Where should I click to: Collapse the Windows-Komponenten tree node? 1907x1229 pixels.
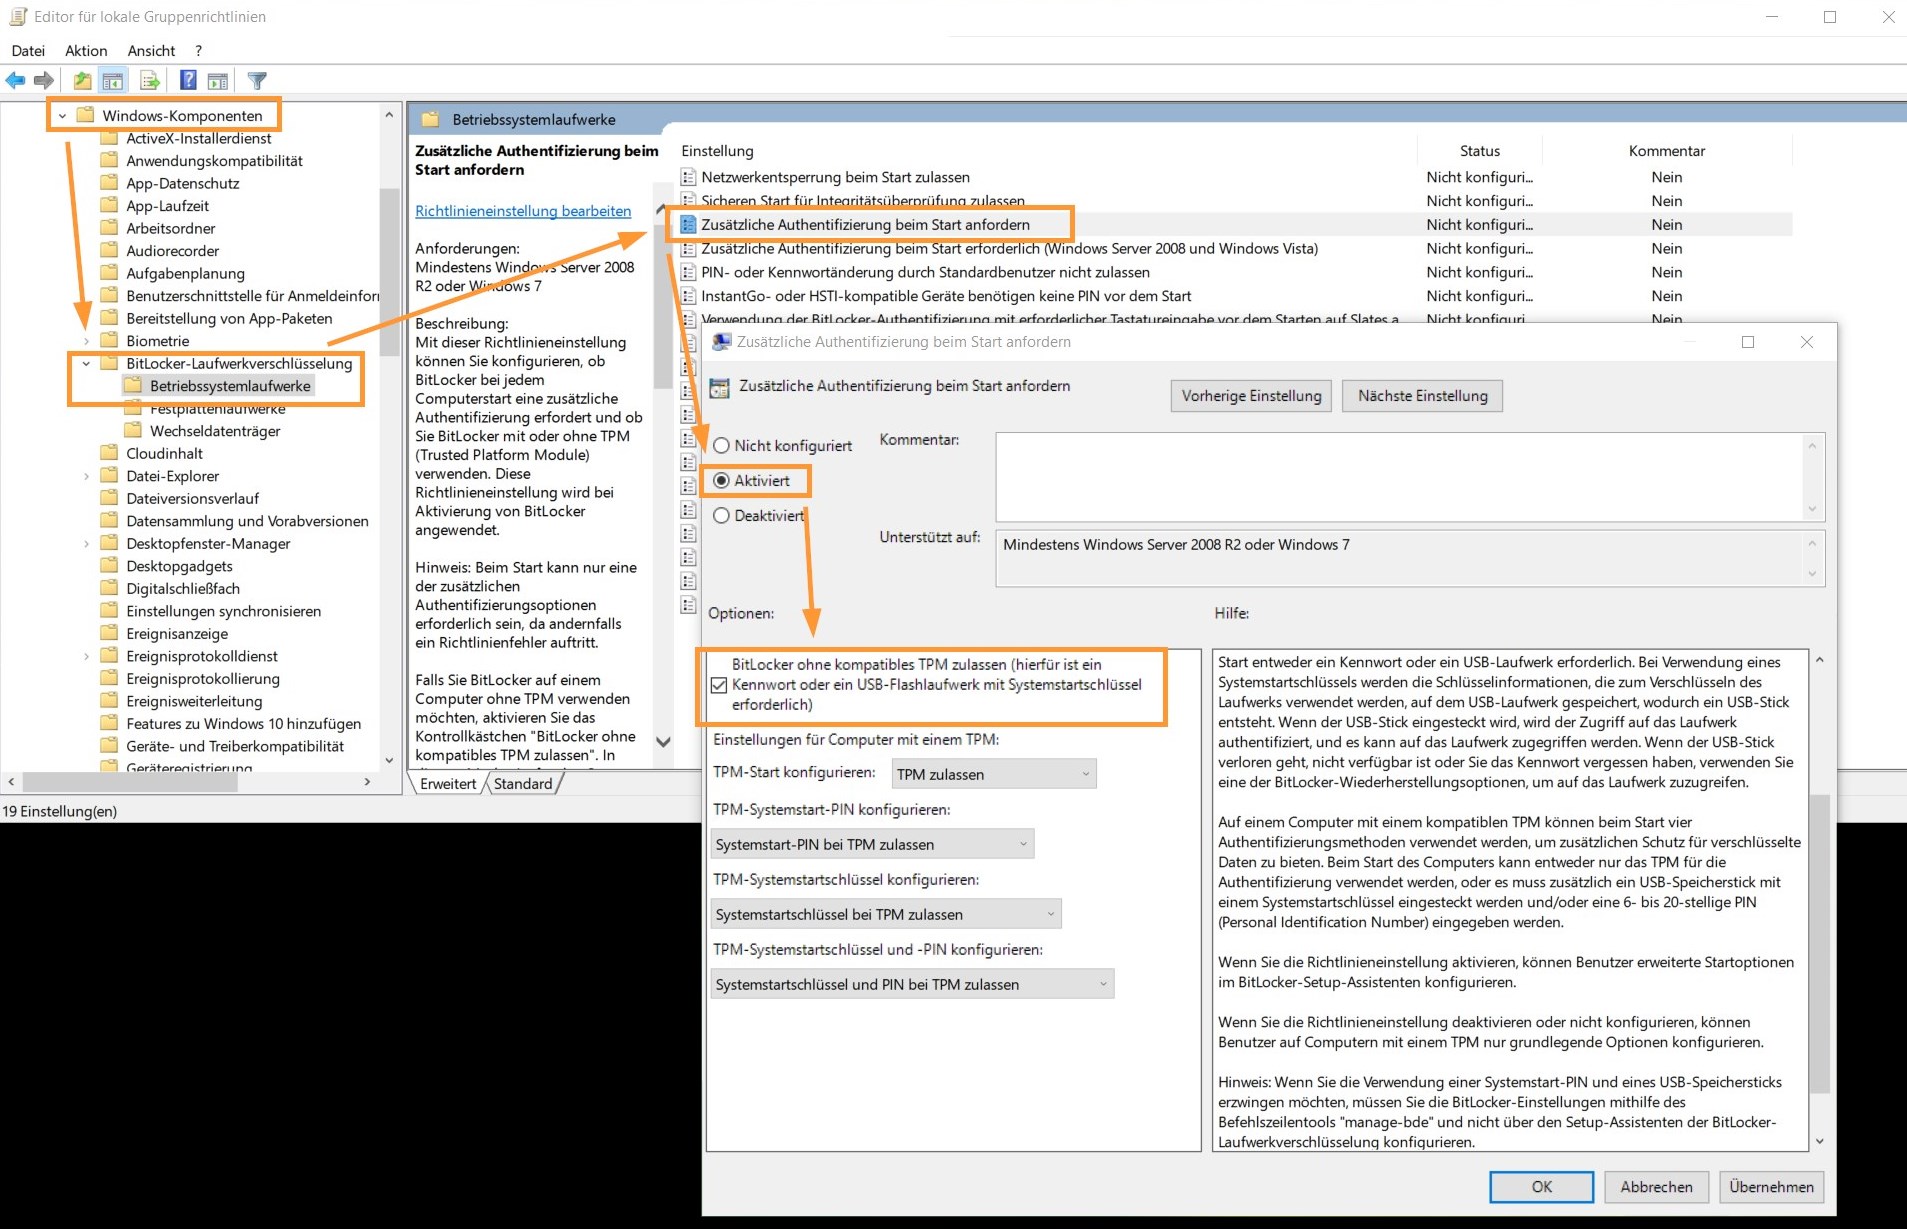click(x=62, y=116)
